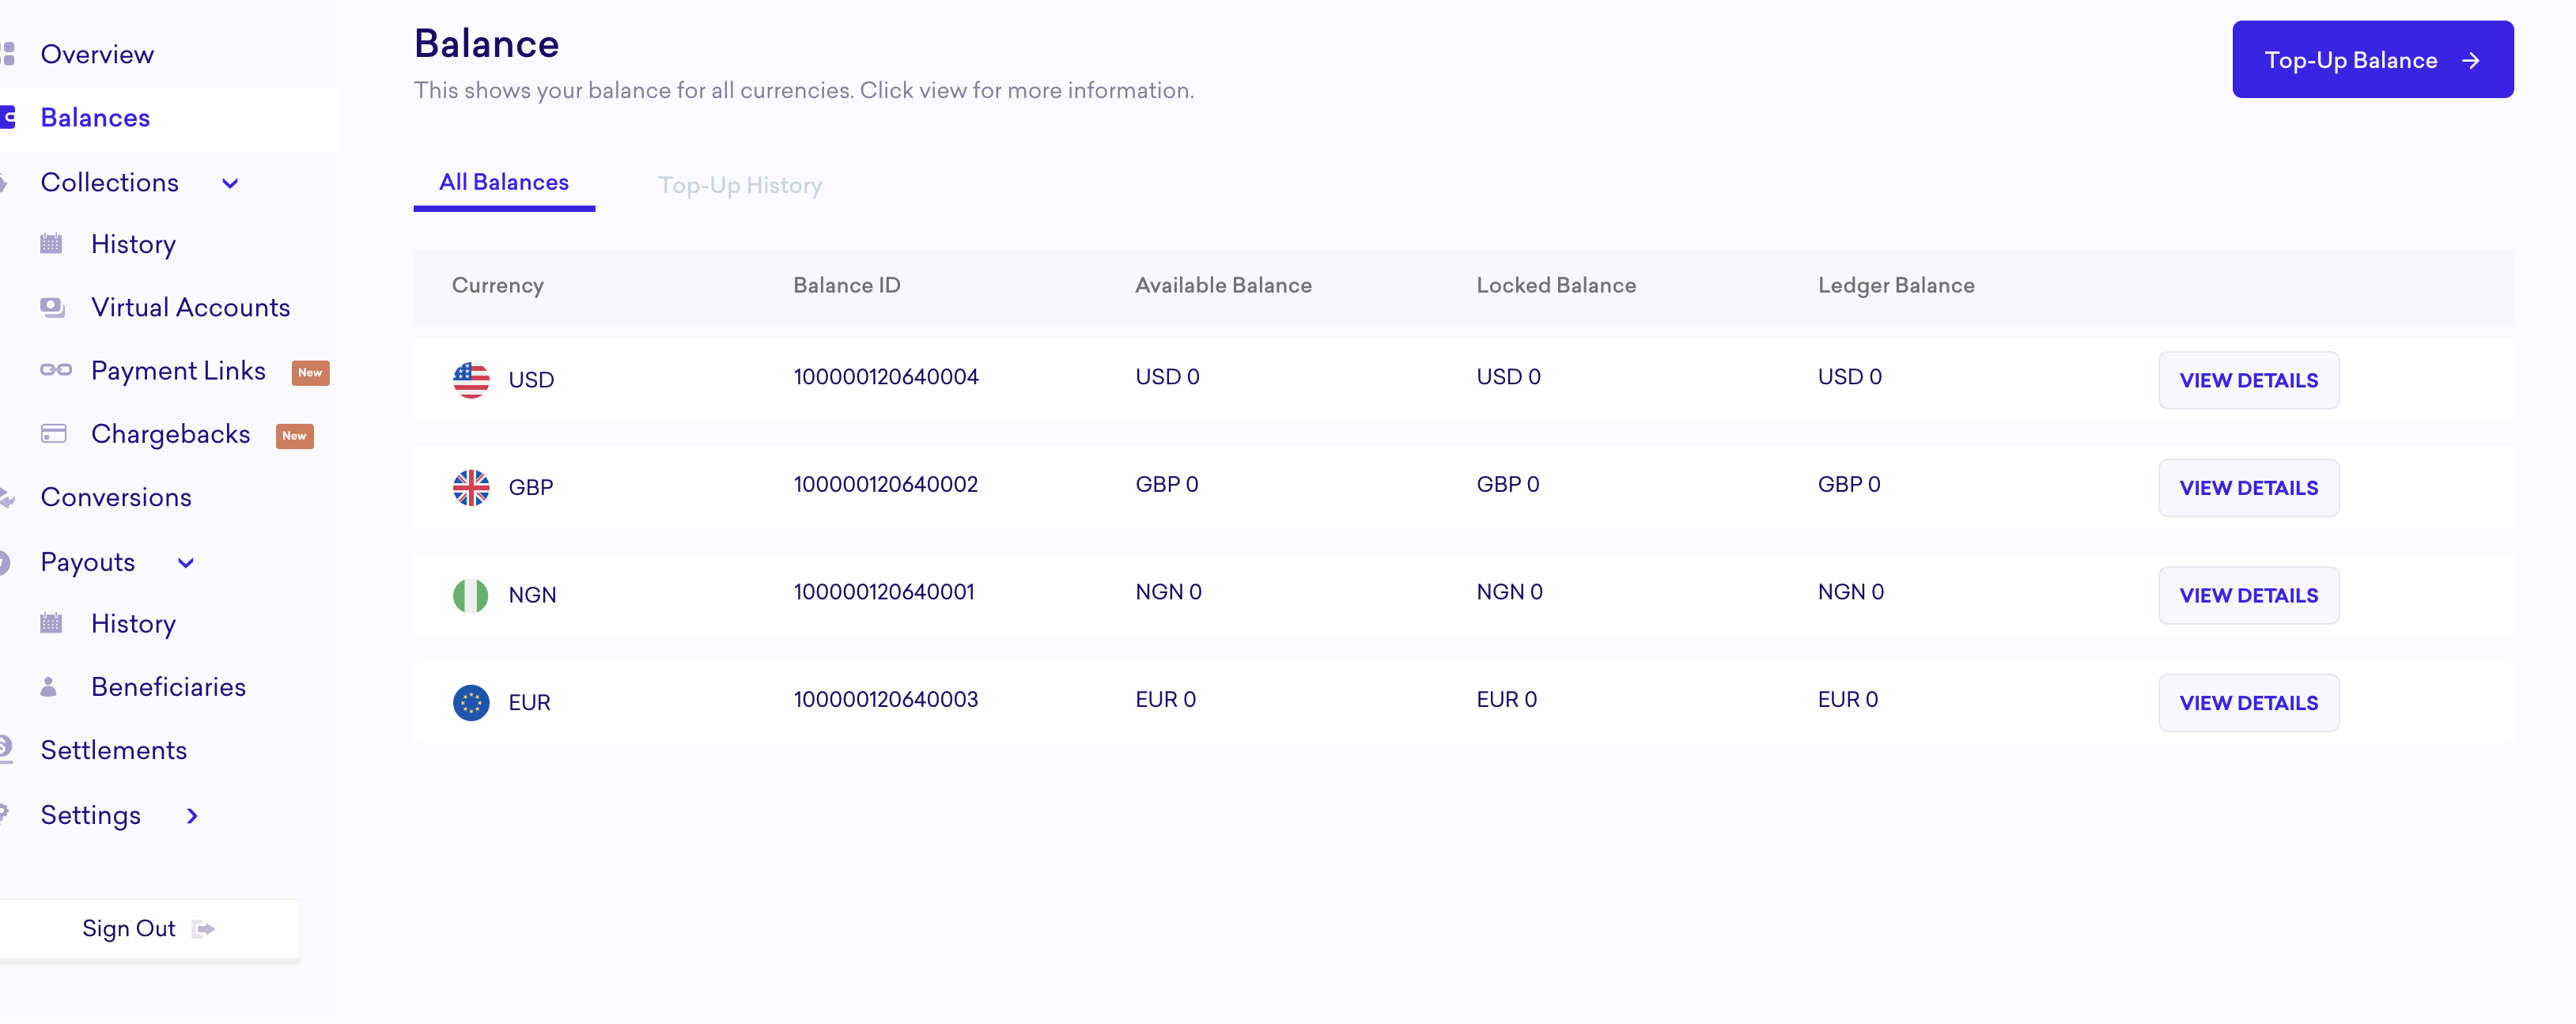Switch to Top-Up History tab

point(739,185)
